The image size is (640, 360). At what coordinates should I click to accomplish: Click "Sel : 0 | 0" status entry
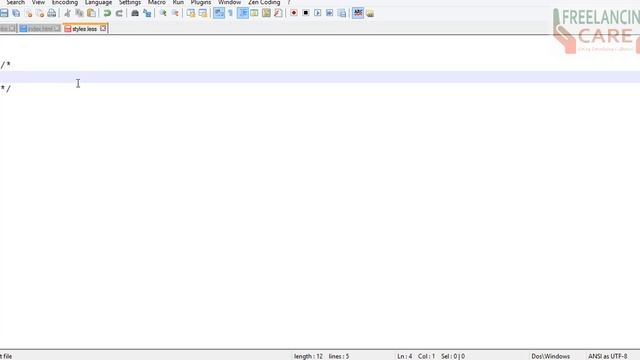click(453, 356)
